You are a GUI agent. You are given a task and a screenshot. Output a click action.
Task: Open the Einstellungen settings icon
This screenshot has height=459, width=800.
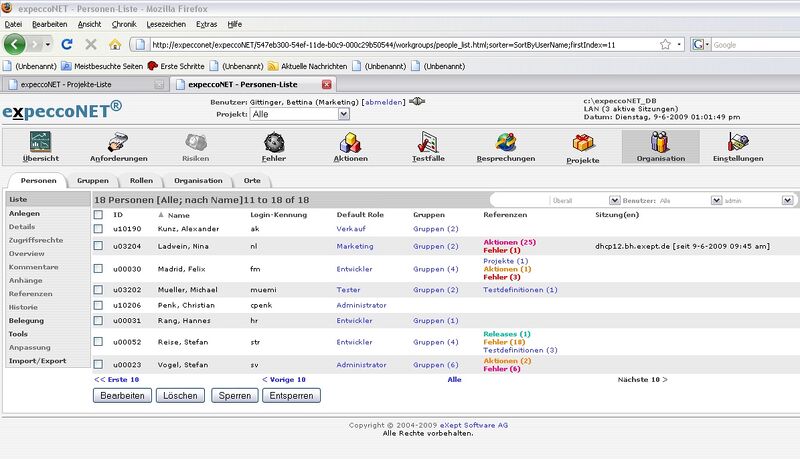[738, 142]
